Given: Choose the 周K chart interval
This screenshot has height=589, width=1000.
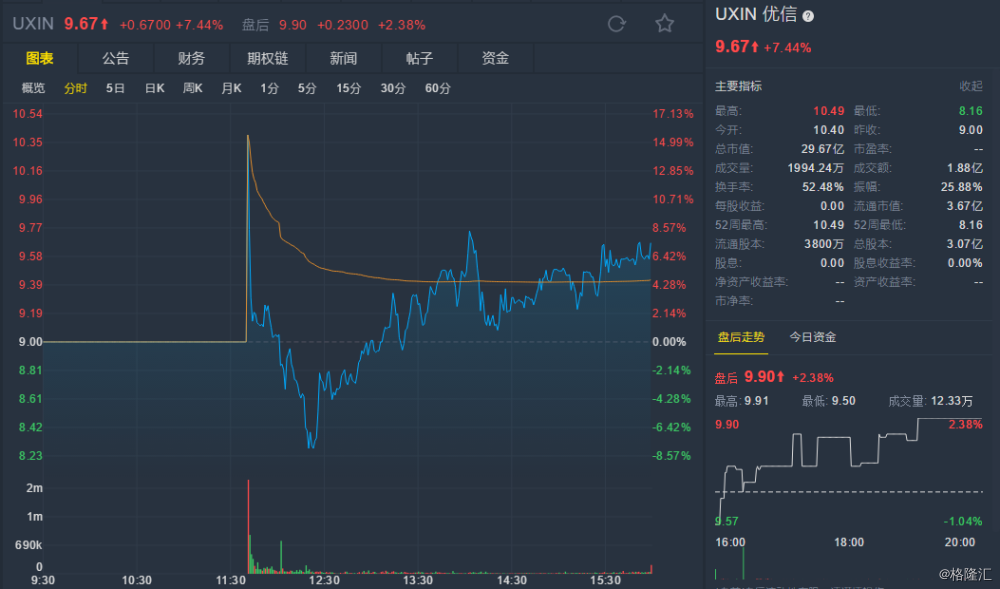Looking at the screenshot, I should point(193,88).
